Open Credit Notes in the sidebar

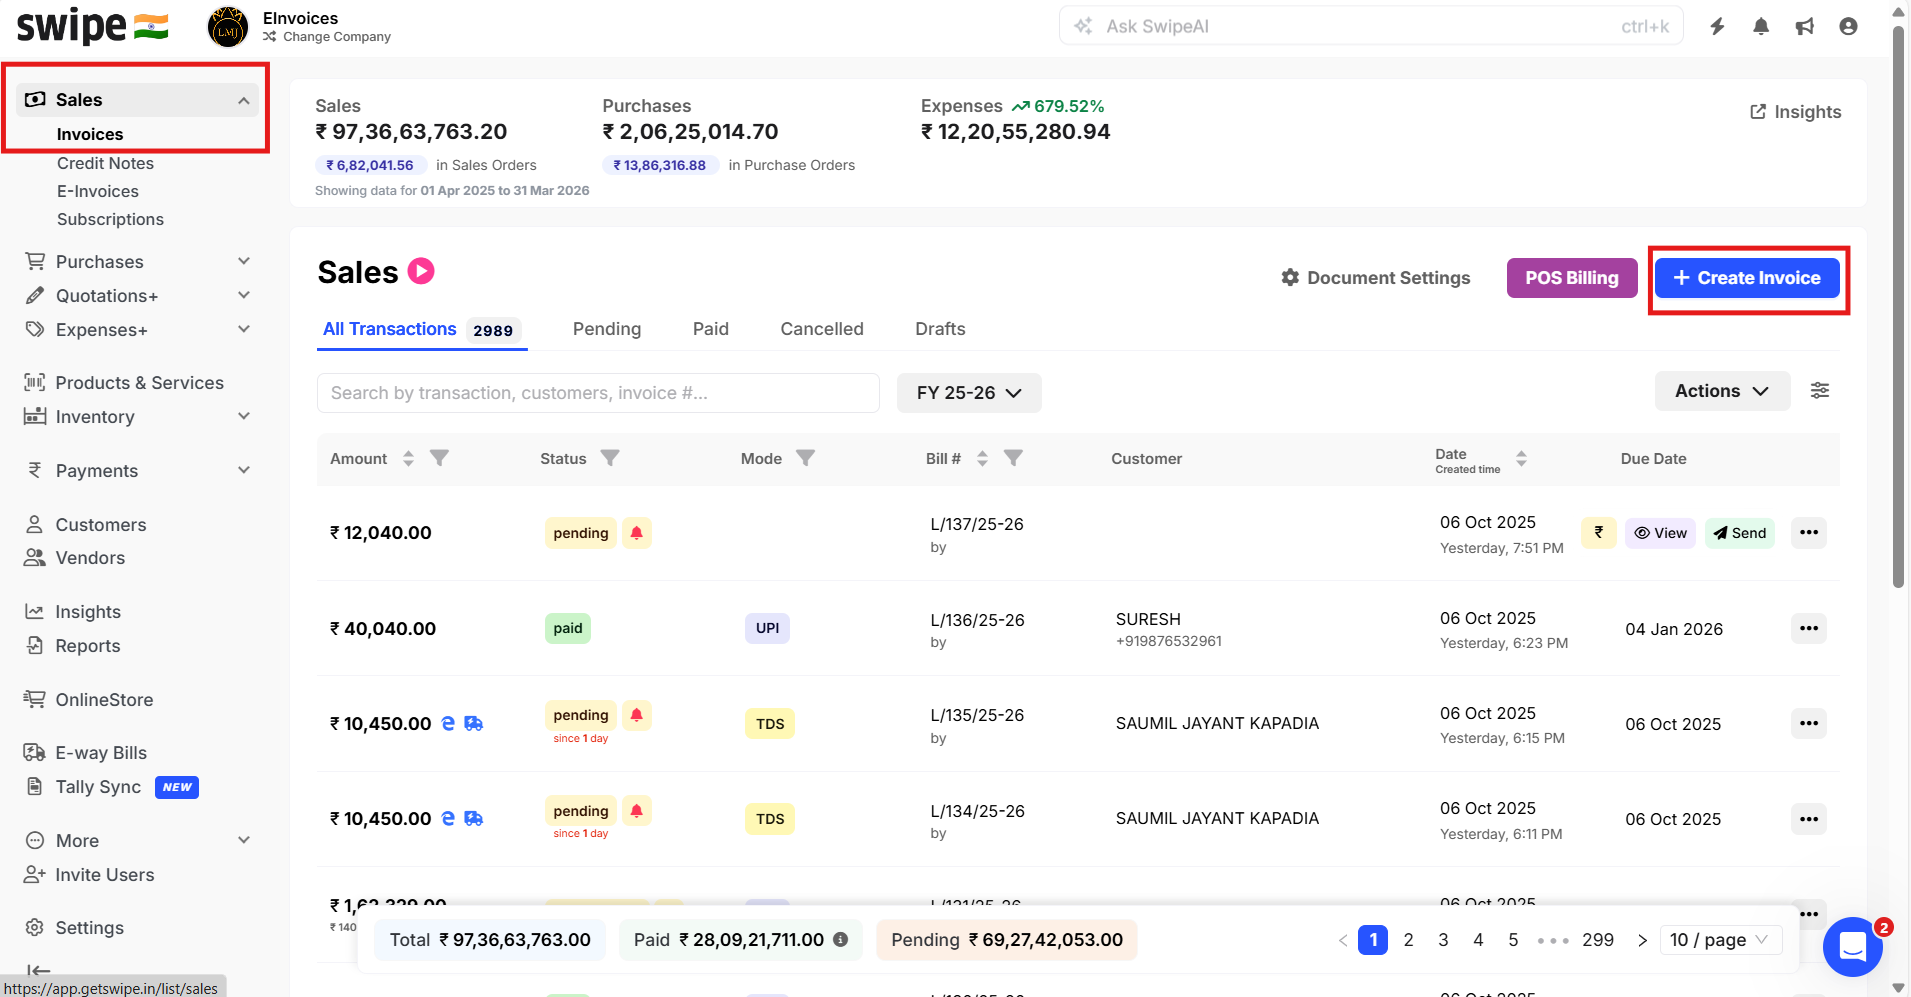coord(105,163)
